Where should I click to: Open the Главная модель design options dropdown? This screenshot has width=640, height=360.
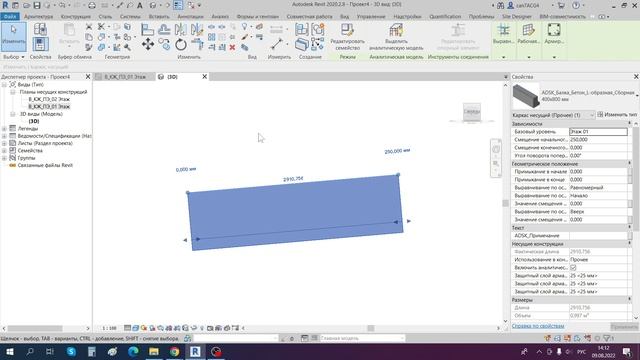[362, 338]
